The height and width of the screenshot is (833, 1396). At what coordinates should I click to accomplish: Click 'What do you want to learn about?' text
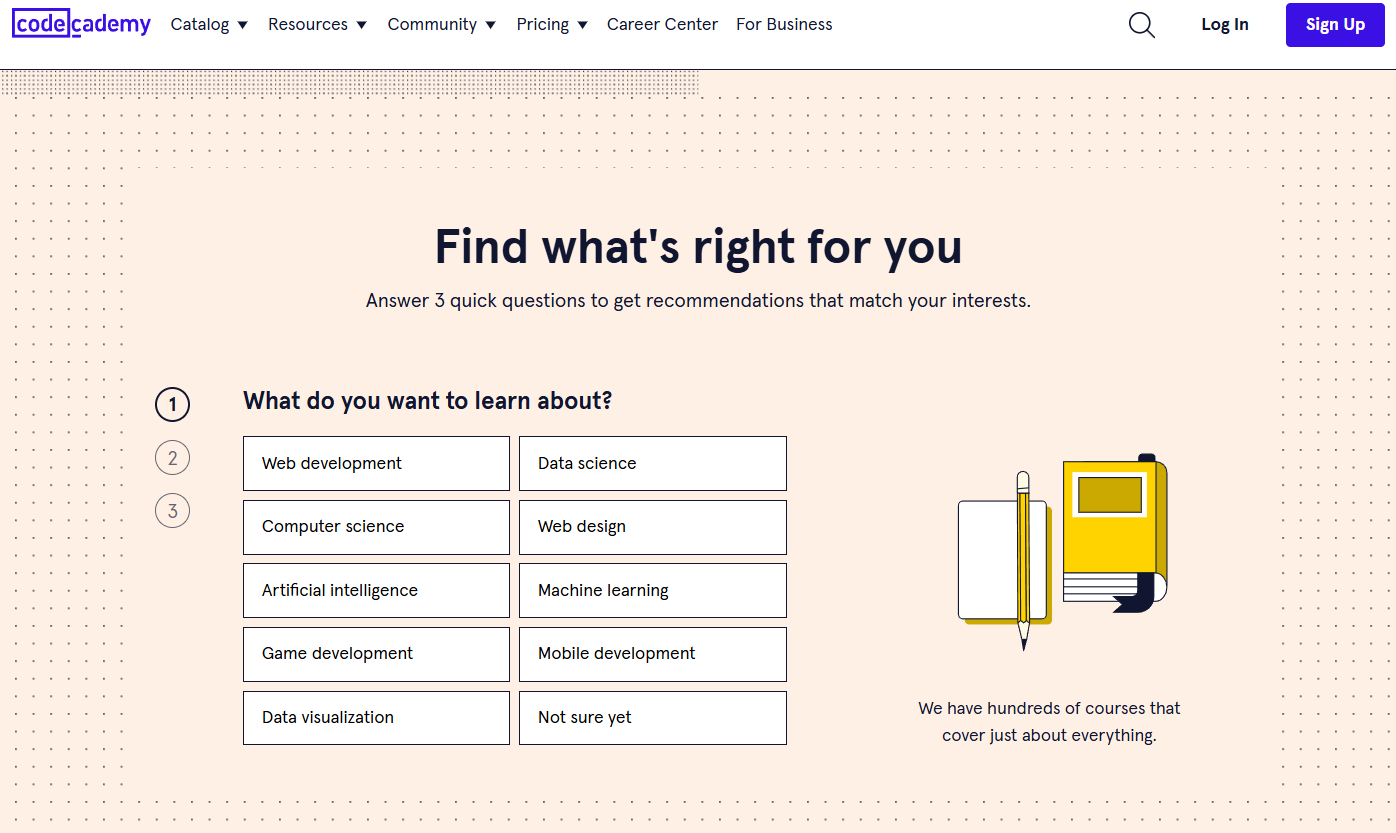427,401
